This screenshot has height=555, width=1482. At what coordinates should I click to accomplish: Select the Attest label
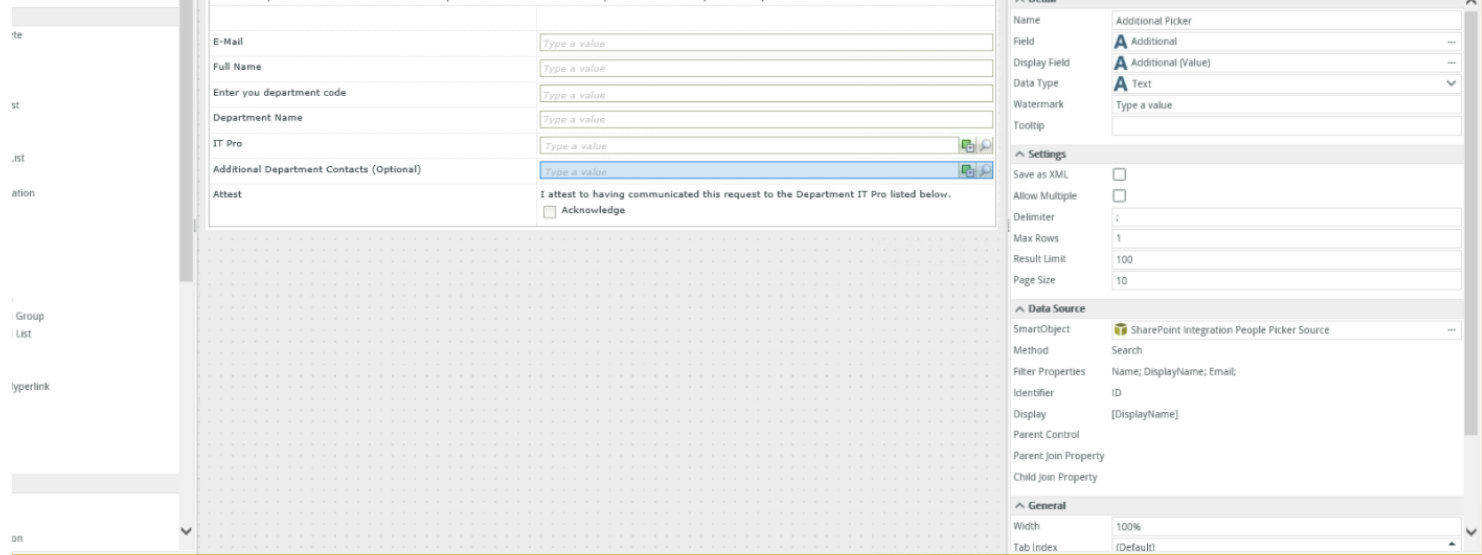pyautogui.click(x=228, y=195)
